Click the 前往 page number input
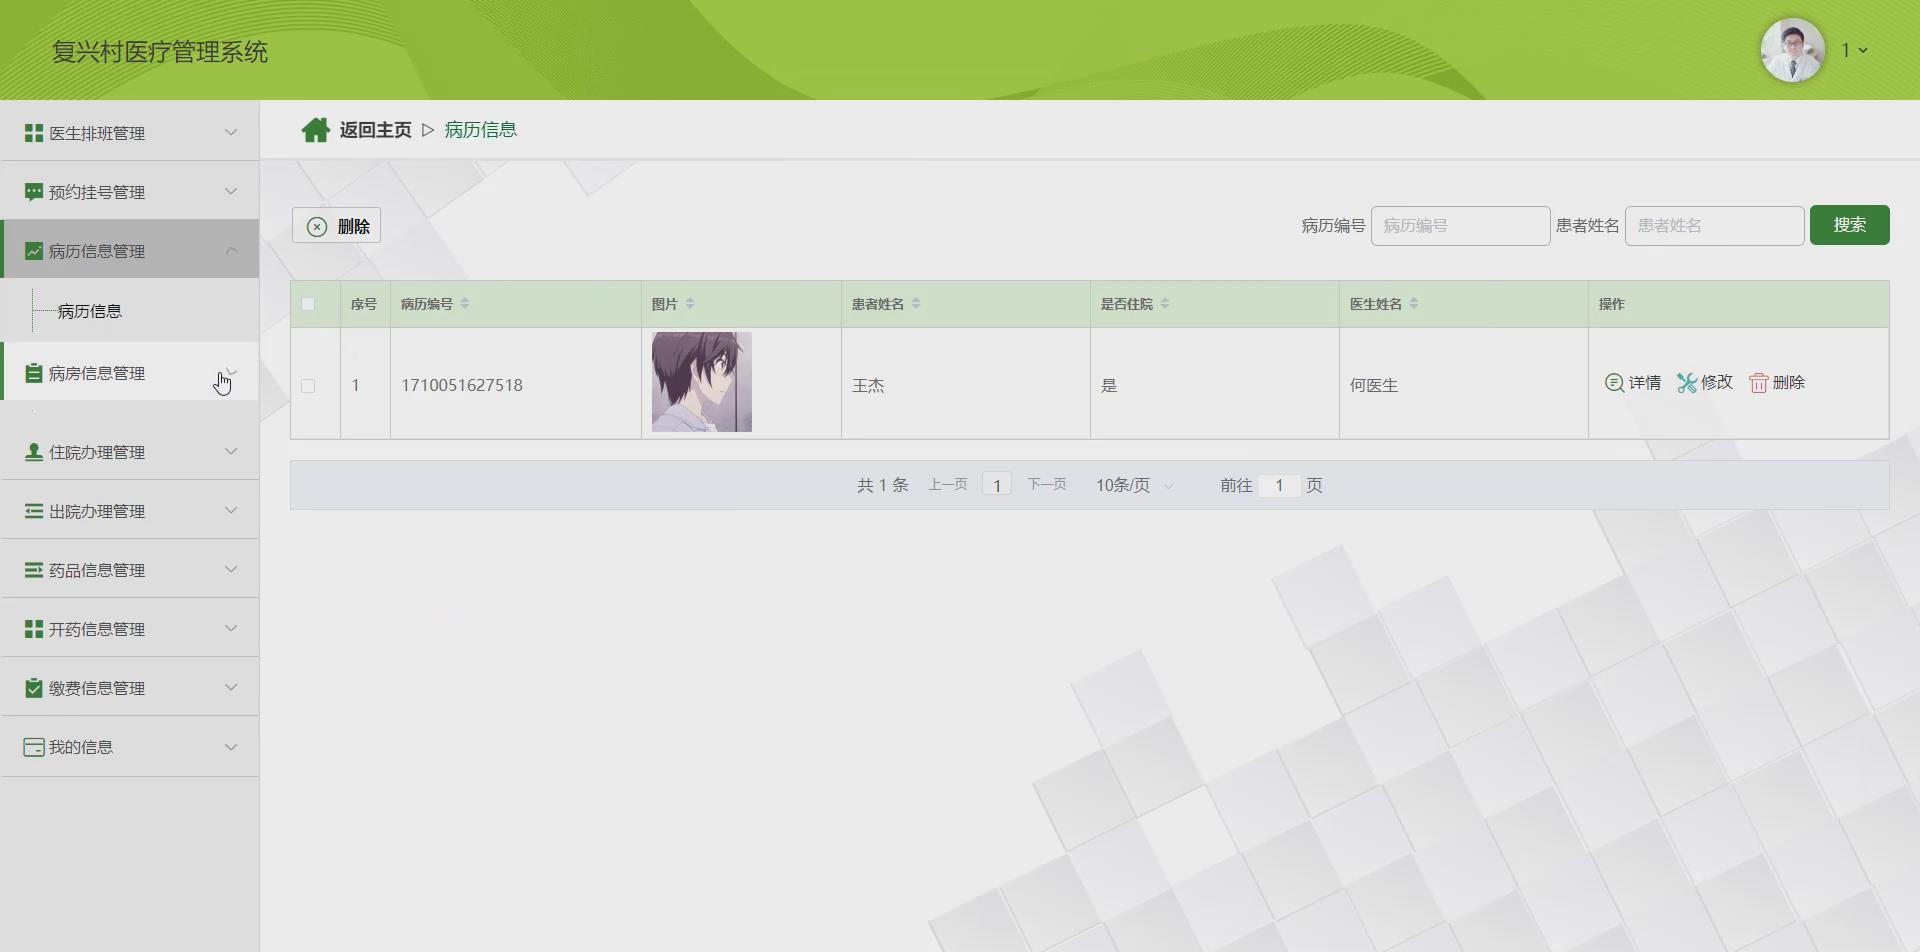This screenshot has height=952, width=1920. (x=1279, y=485)
